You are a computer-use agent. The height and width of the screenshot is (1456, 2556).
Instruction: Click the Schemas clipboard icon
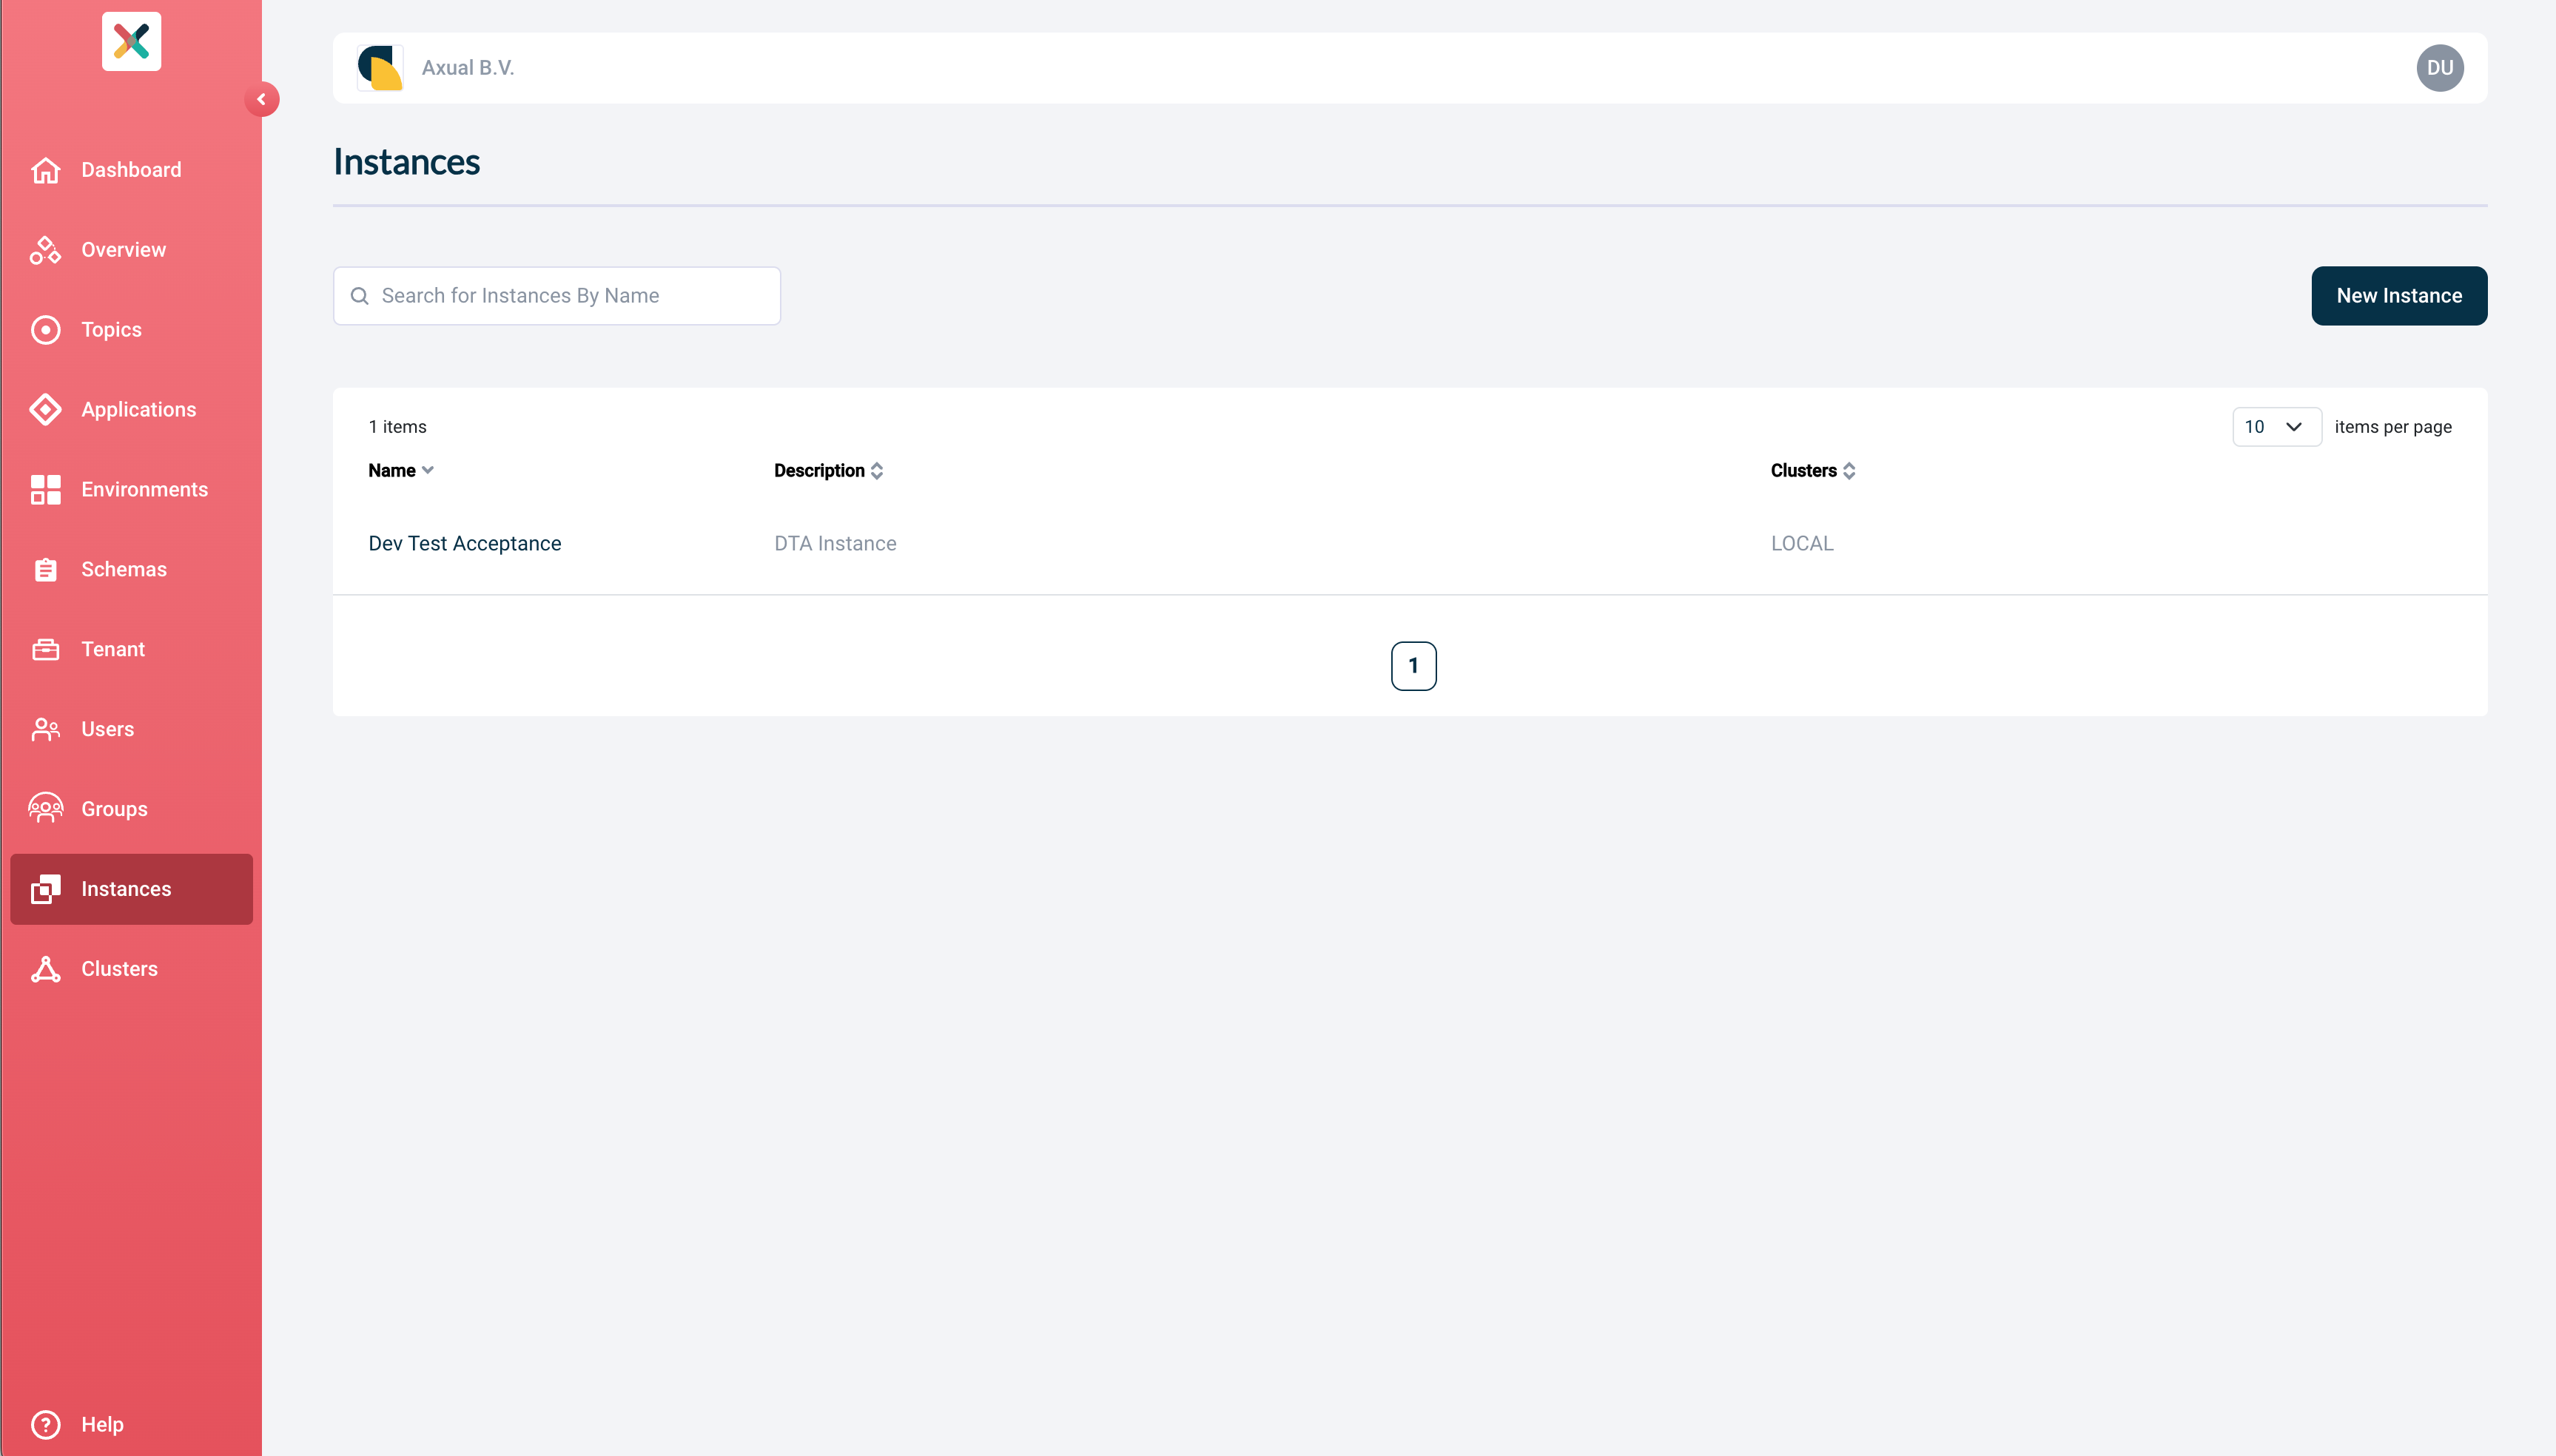pyautogui.click(x=45, y=570)
